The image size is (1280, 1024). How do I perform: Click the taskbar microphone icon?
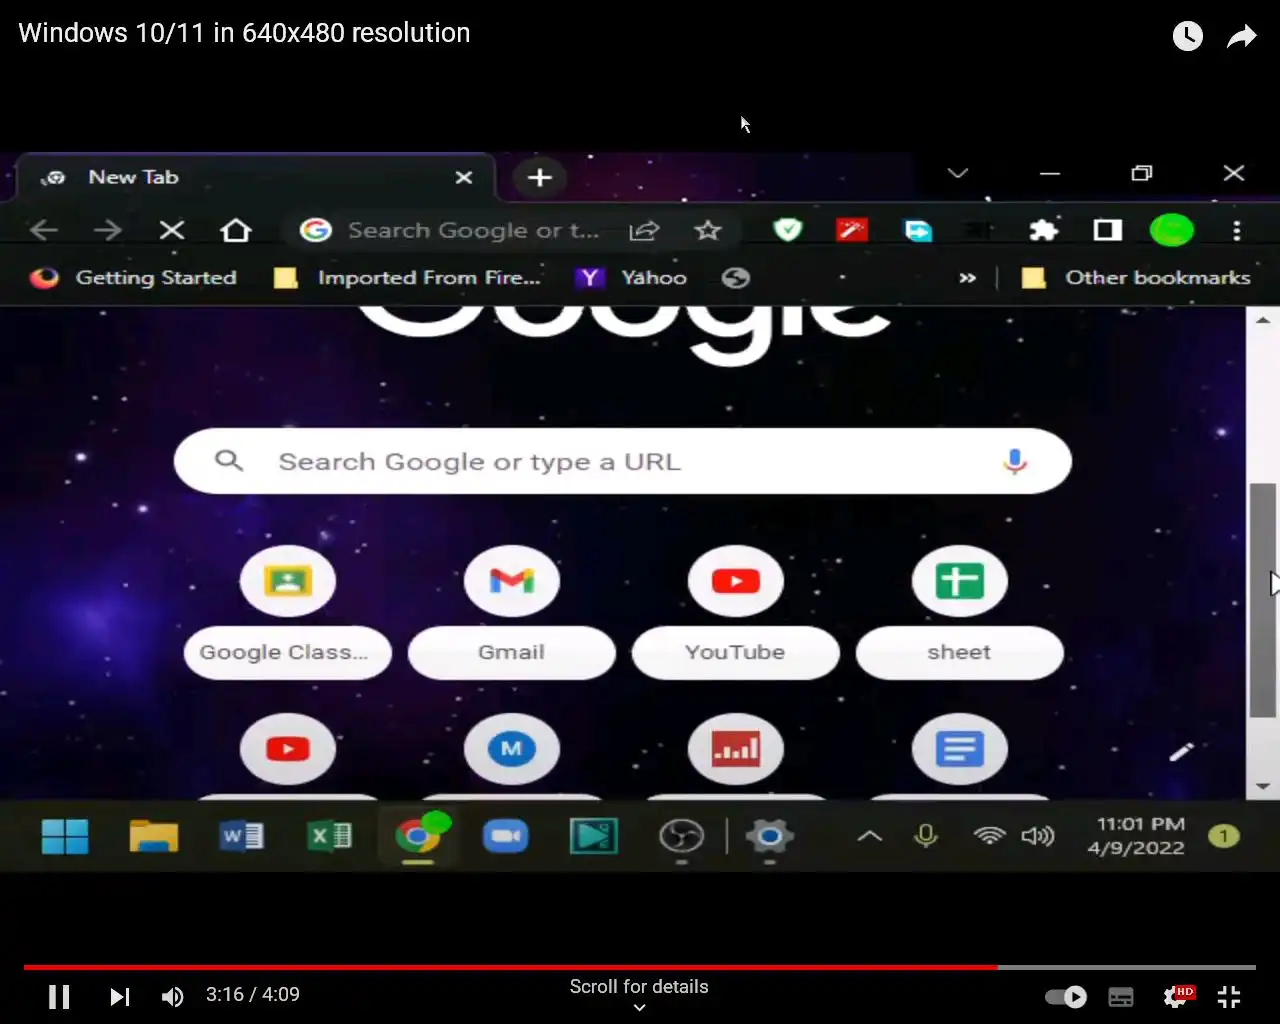pyautogui.click(x=926, y=836)
